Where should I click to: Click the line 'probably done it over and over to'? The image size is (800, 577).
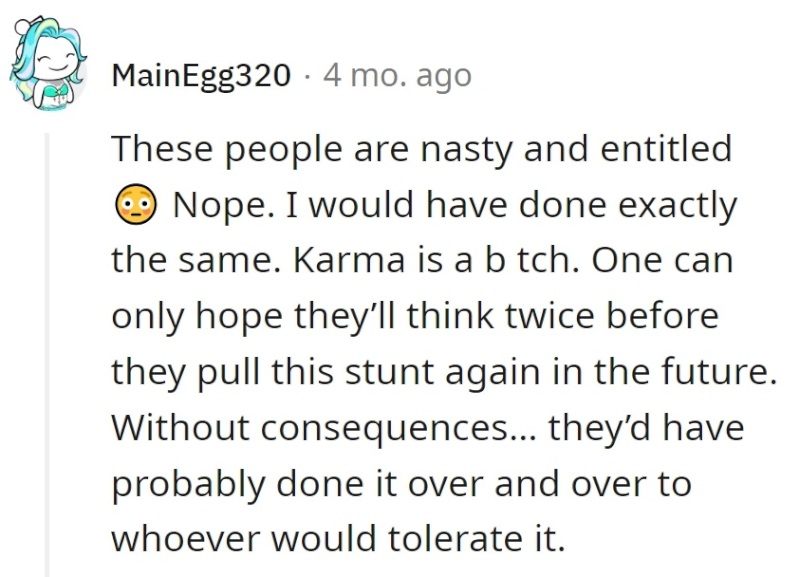pyautogui.click(x=402, y=483)
